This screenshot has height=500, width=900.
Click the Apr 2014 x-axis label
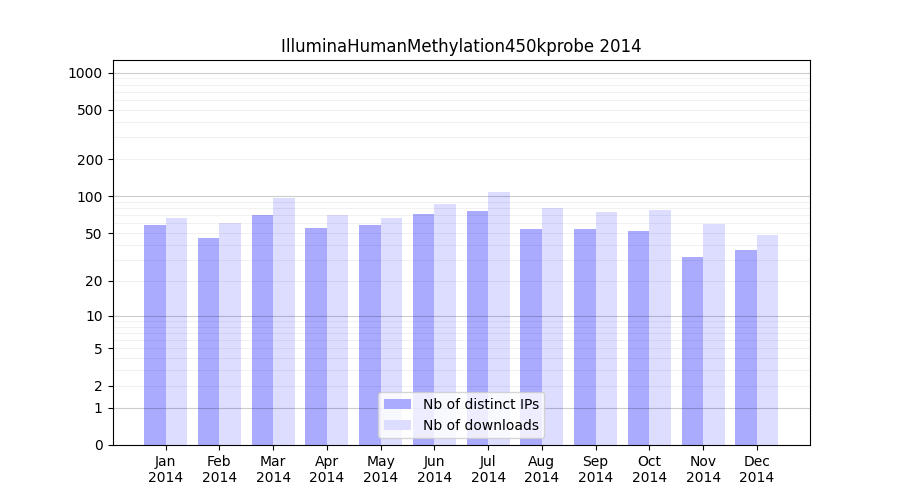pos(327,469)
